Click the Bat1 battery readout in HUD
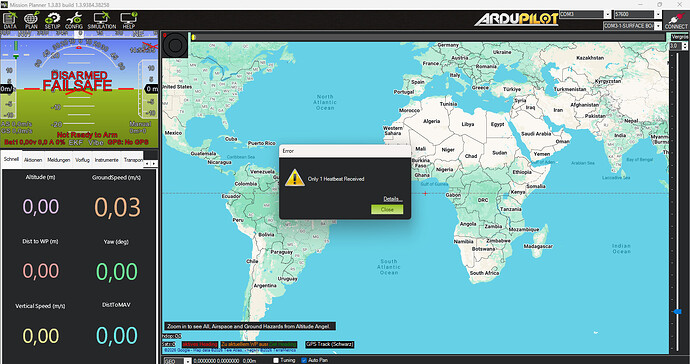This screenshot has height=364, width=690. coord(34,142)
